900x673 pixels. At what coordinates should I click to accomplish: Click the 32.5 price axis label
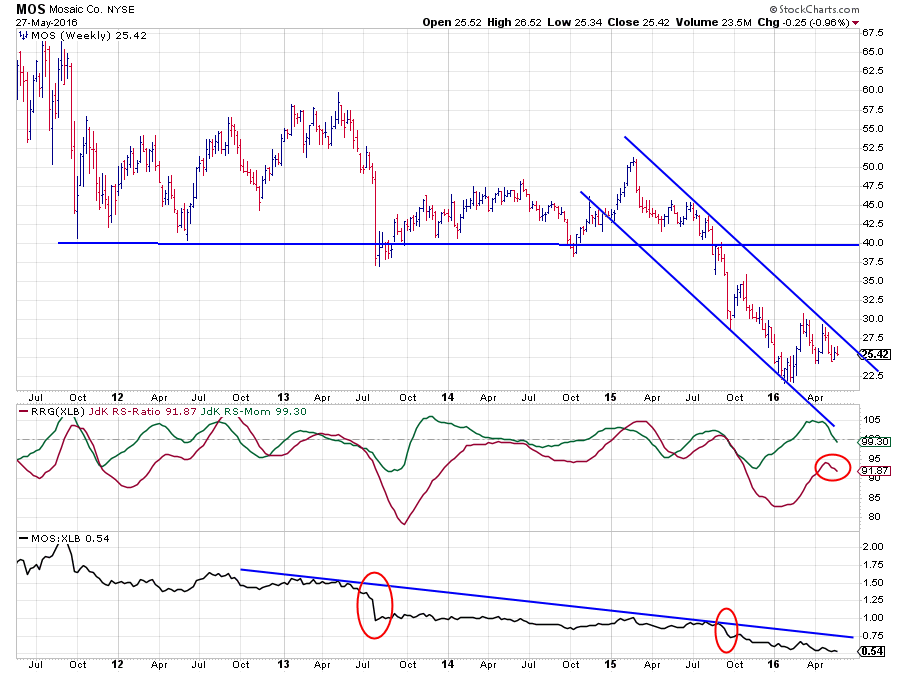coord(872,299)
